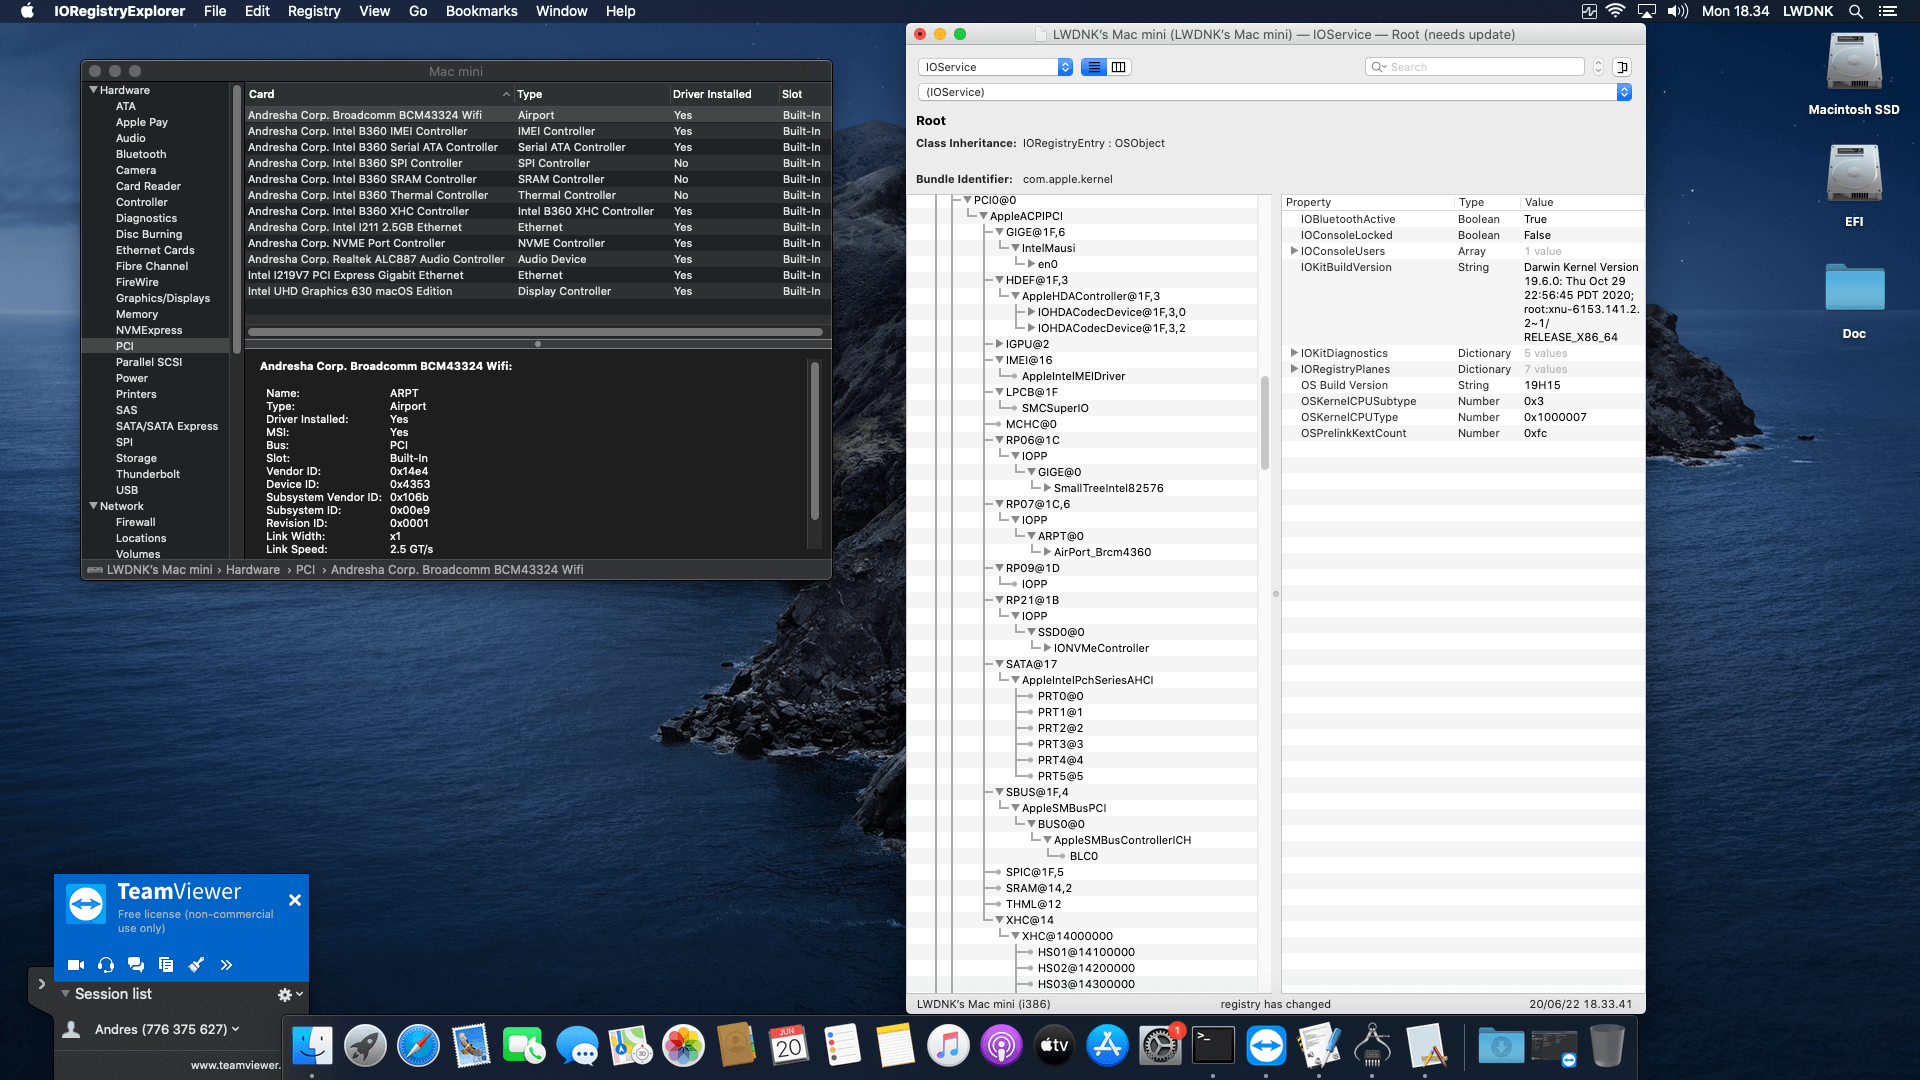Sort by the Card column header
Image resolution: width=1920 pixels, height=1080 pixels.
tap(379, 94)
